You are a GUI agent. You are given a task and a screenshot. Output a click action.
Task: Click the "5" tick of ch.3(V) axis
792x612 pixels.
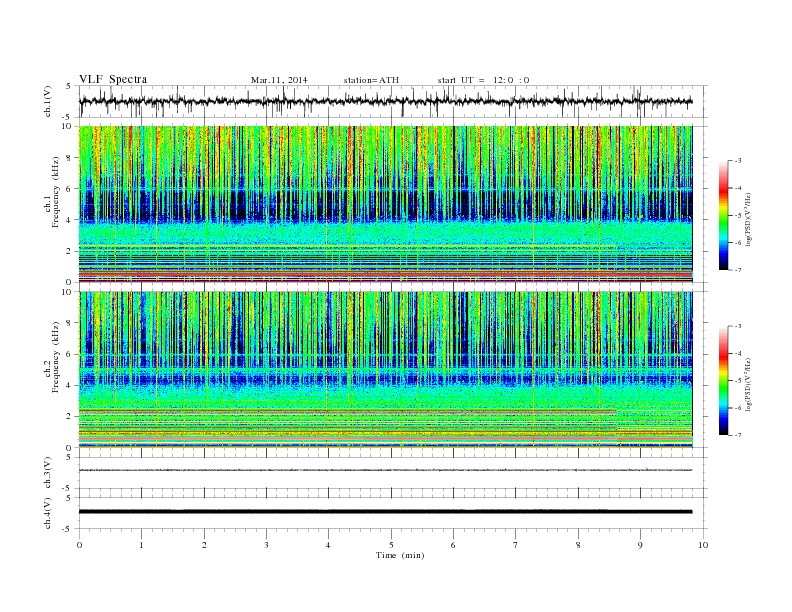[x=70, y=457]
